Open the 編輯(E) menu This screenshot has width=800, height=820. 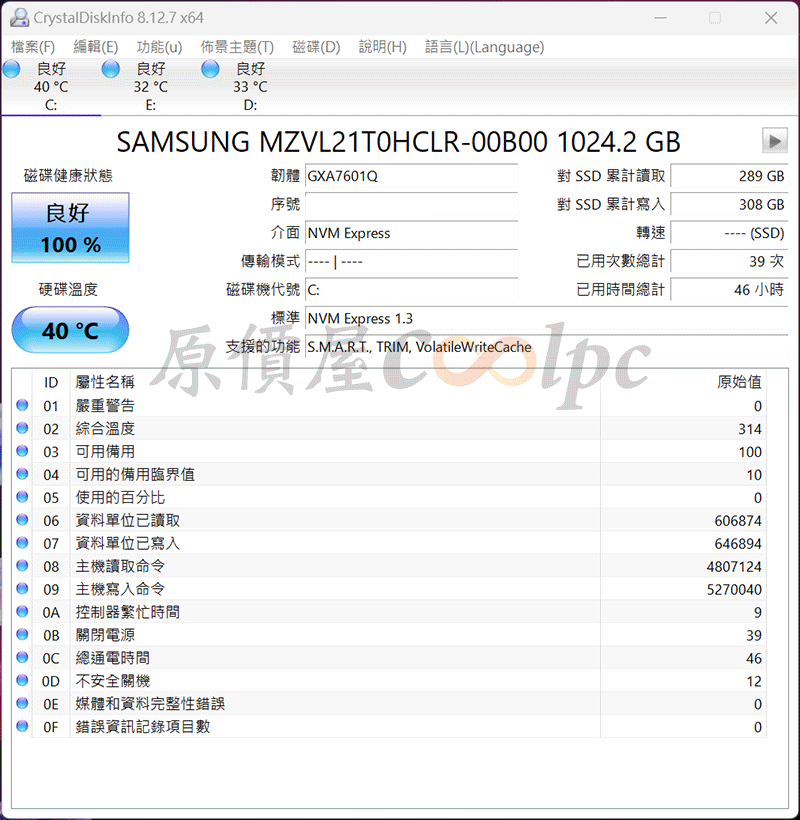[96, 47]
